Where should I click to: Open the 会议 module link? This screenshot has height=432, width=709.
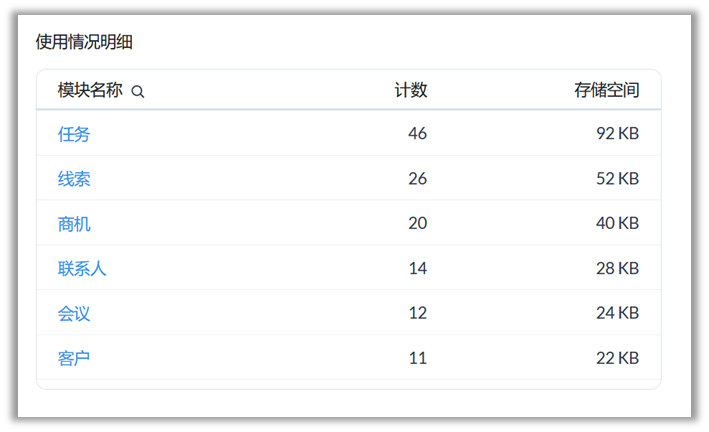coord(74,313)
